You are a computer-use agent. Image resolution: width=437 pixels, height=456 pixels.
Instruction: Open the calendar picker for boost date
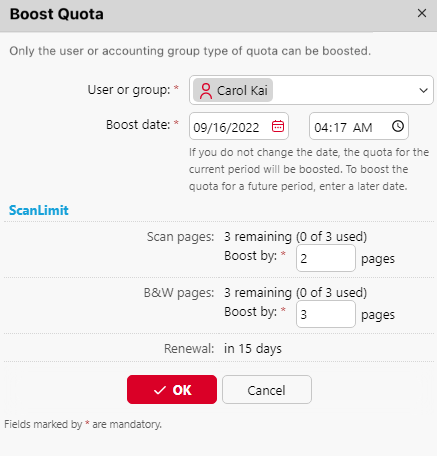click(x=278, y=126)
